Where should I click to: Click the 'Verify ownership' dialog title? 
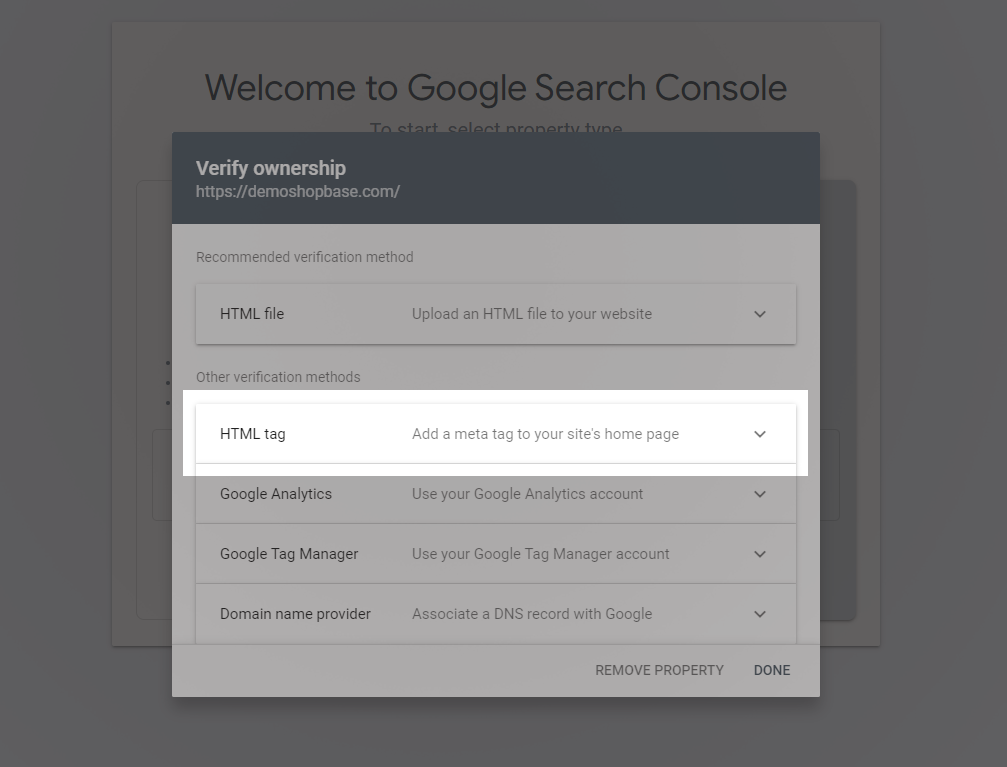pos(271,168)
